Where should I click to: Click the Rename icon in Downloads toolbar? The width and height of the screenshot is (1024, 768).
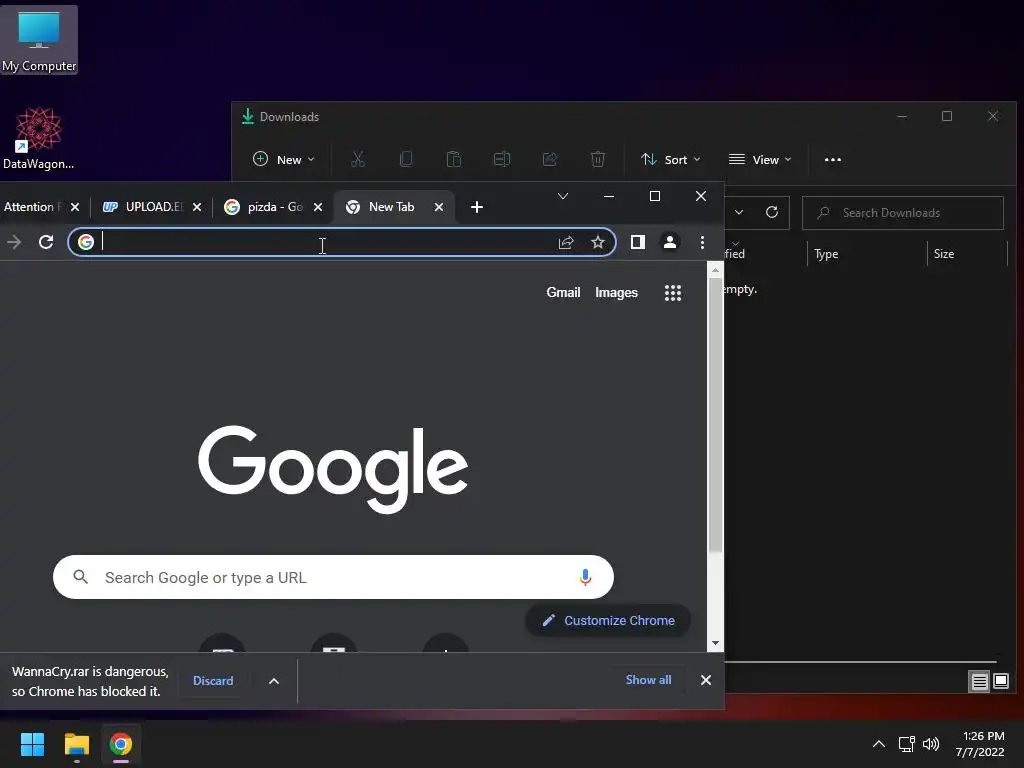coord(502,159)
